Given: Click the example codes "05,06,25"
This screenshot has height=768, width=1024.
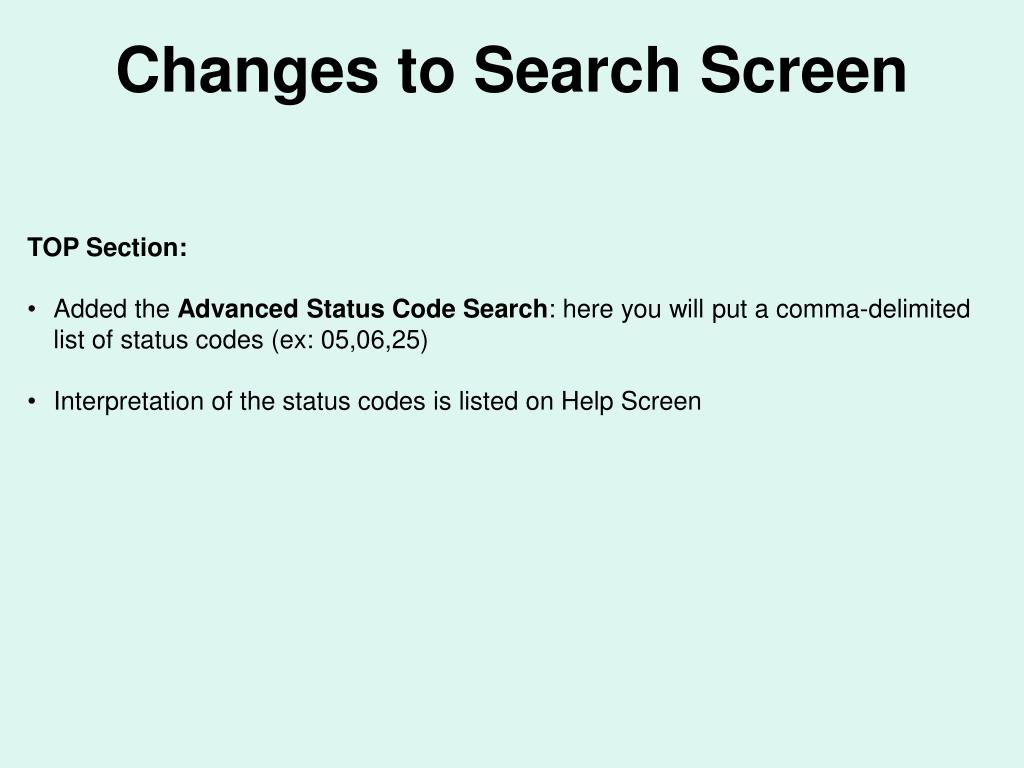Looking at the screenshot, I should [x=370, y=340].
